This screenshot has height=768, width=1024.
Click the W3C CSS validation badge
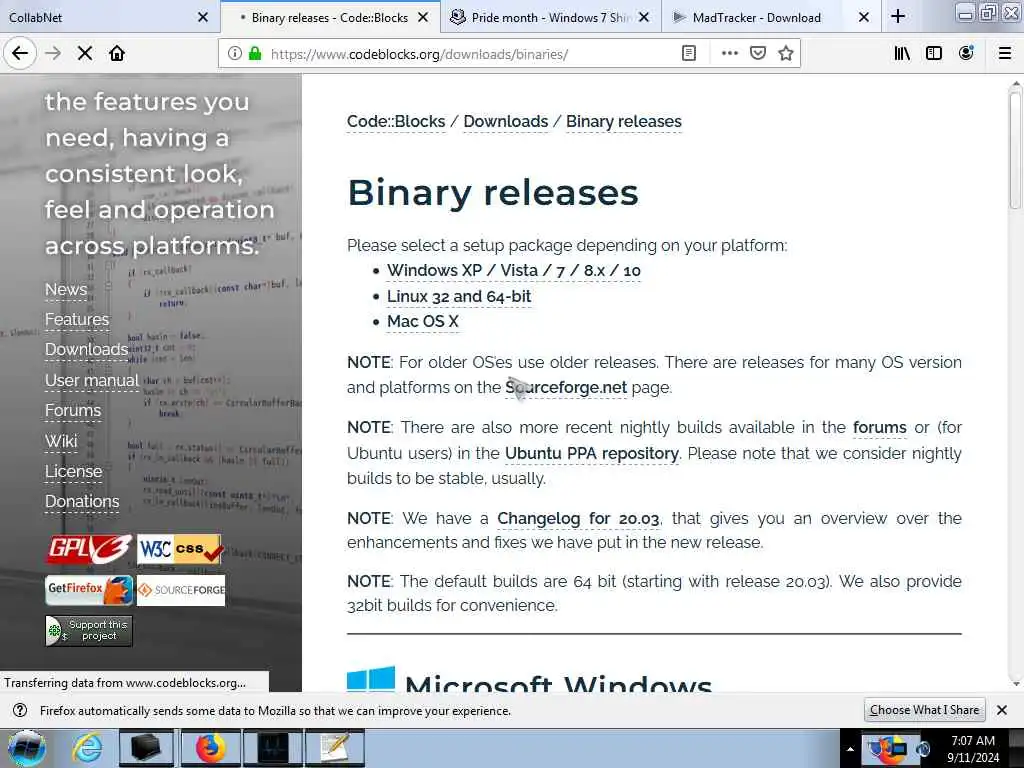pyautogui.click(x=180, y=549)
